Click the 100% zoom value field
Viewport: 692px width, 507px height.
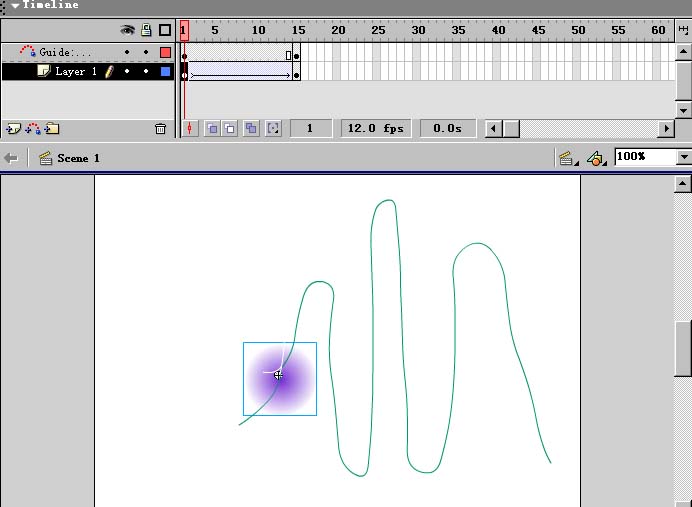[646, 157]
